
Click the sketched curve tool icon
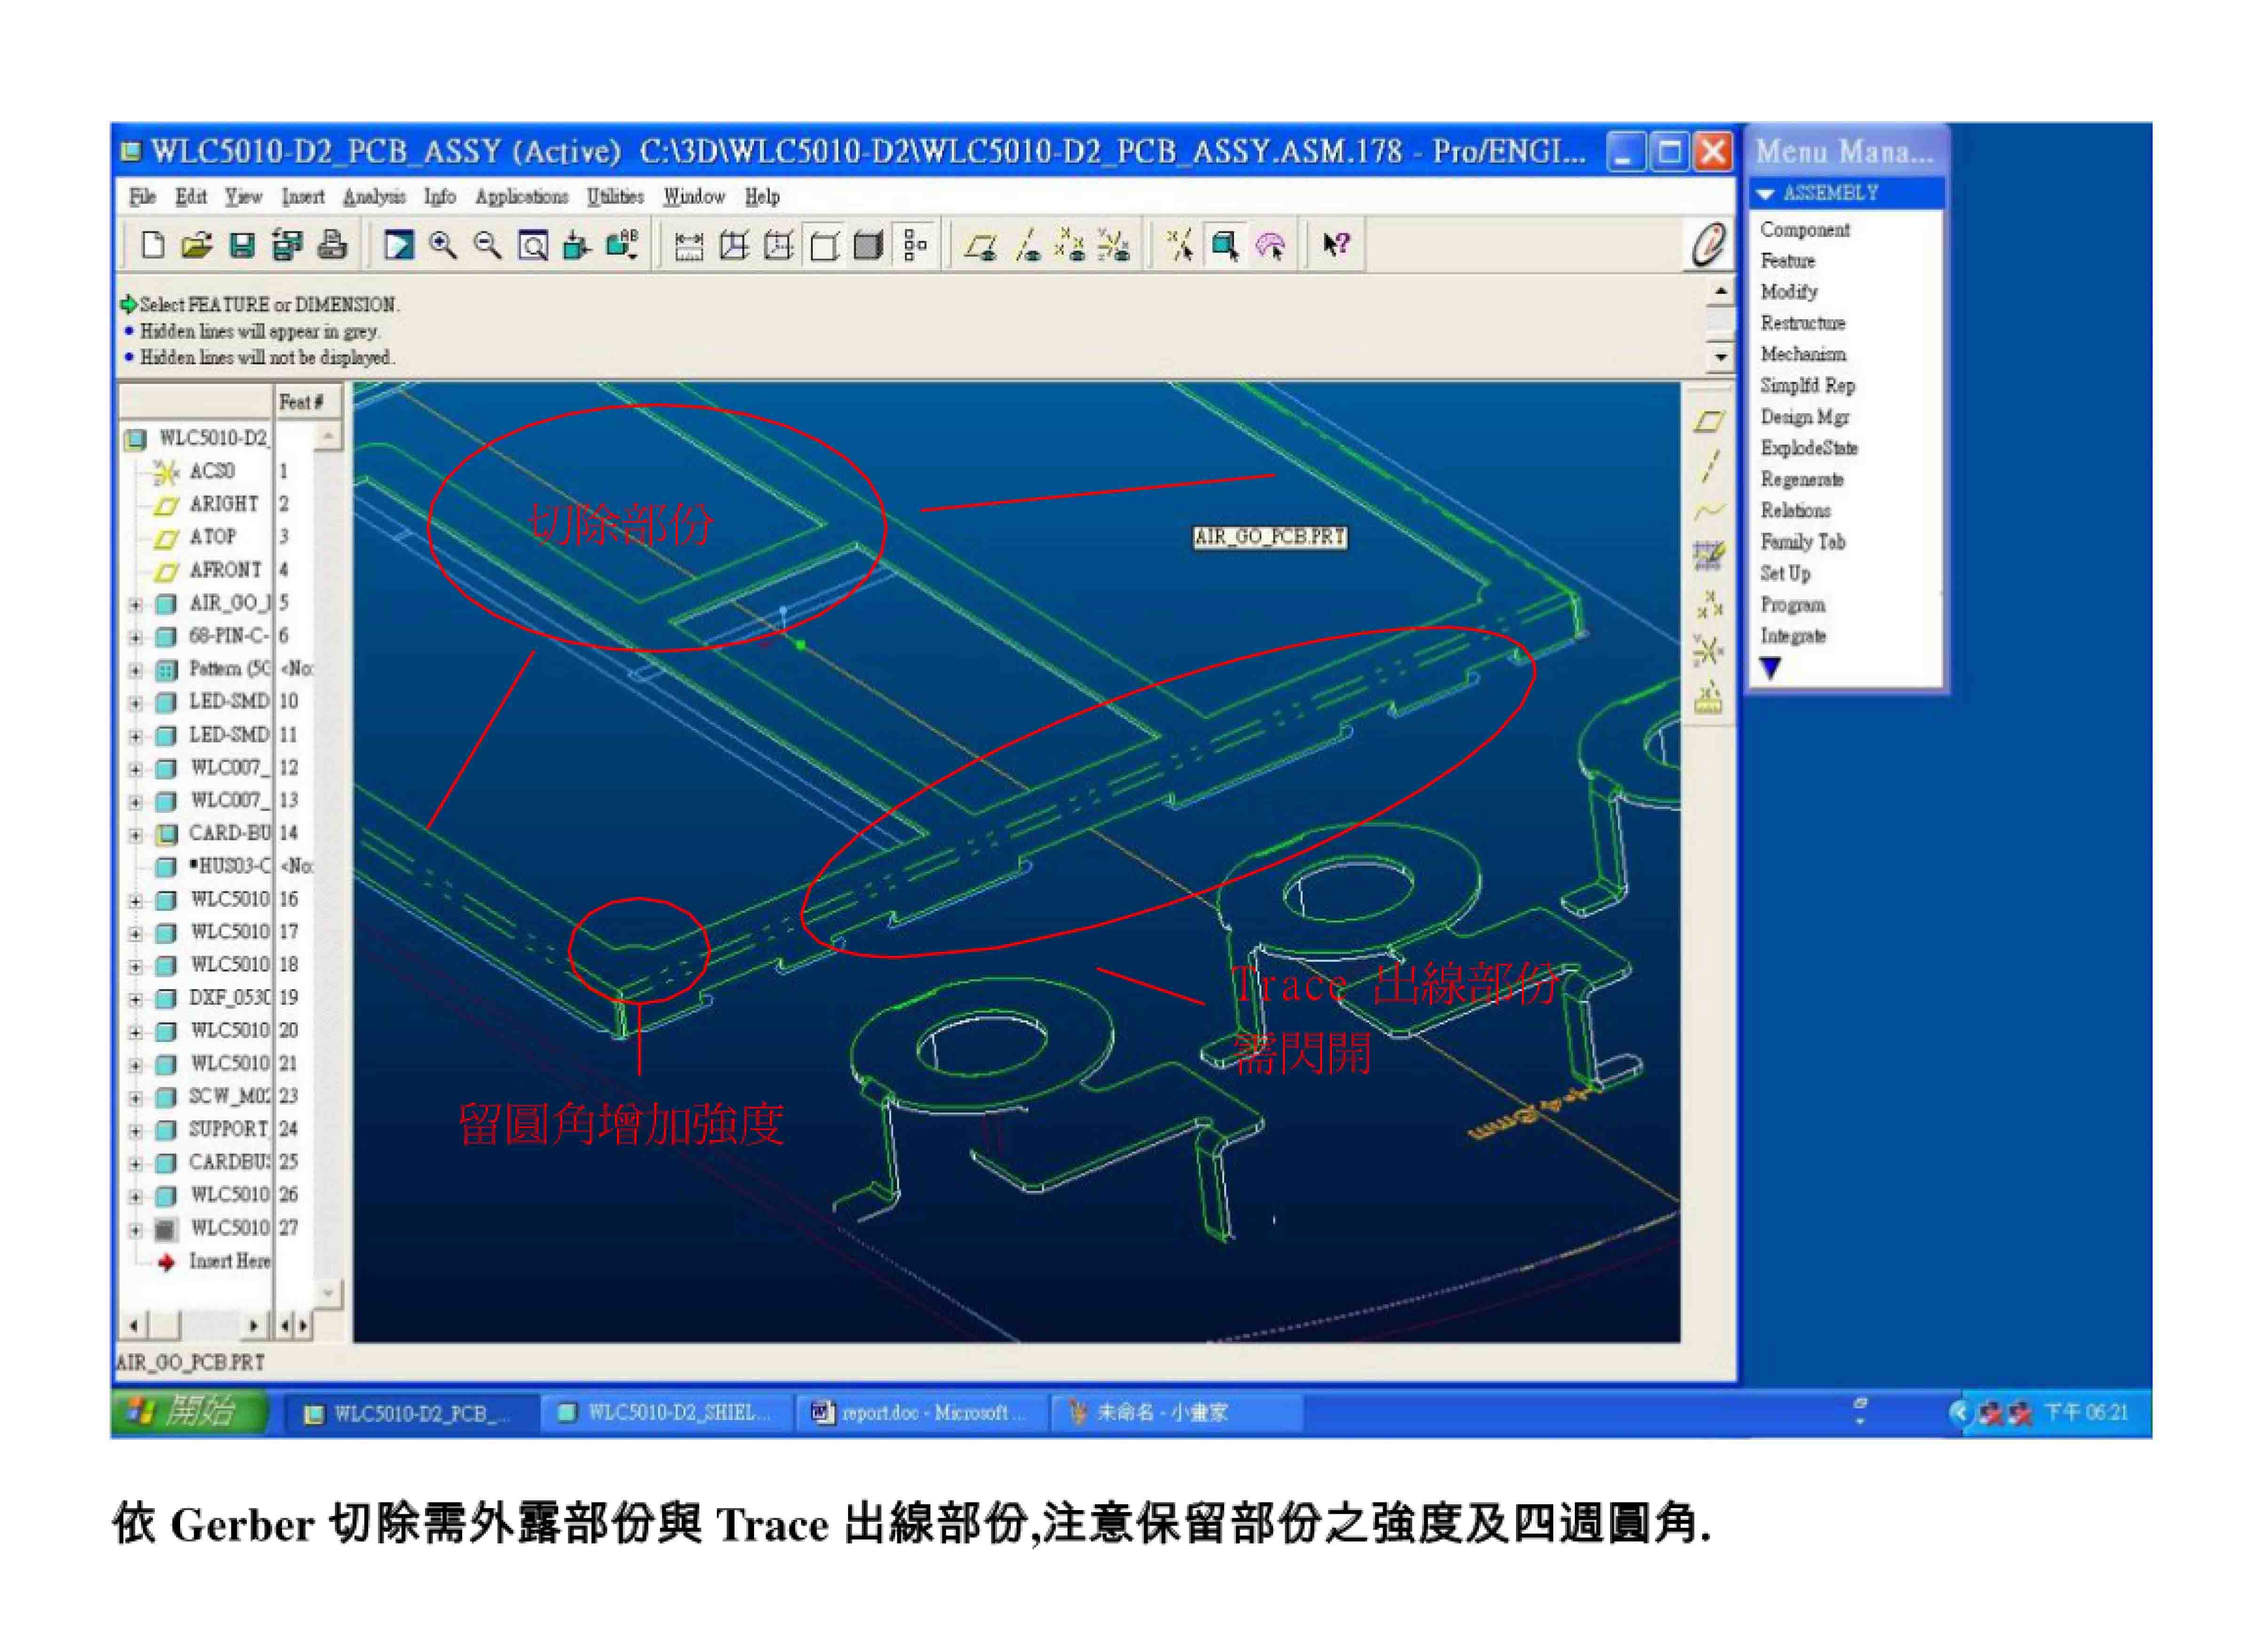(1709, 555)
